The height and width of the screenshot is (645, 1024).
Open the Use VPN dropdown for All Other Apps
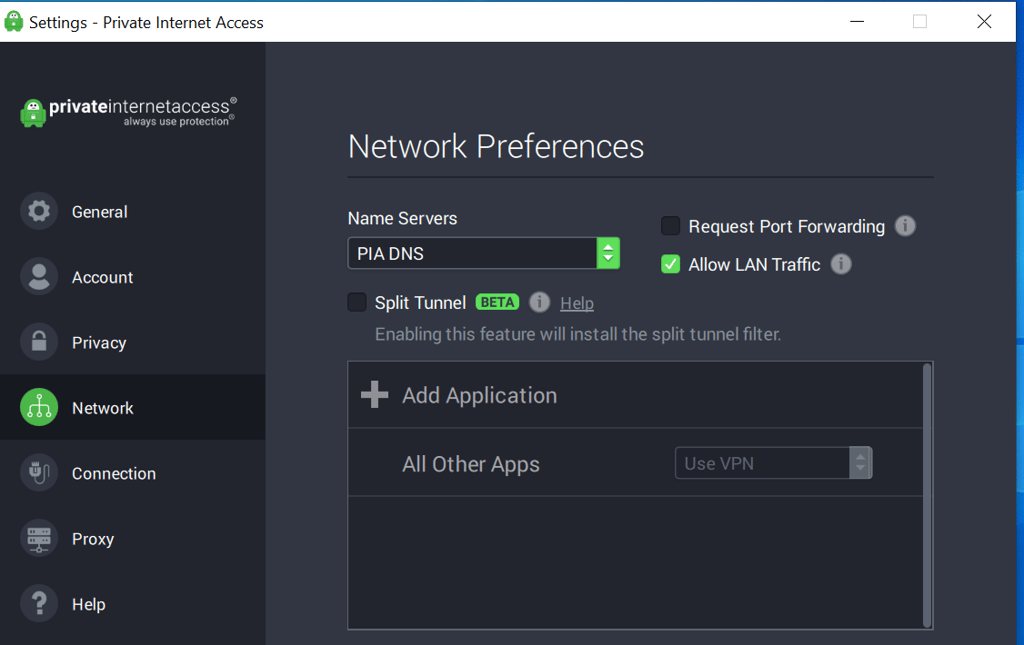click(x=773, y=463)
